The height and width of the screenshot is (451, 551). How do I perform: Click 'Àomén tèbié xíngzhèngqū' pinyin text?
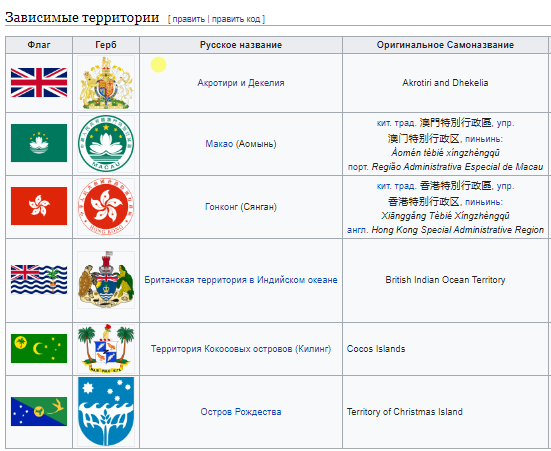[445, 153]
